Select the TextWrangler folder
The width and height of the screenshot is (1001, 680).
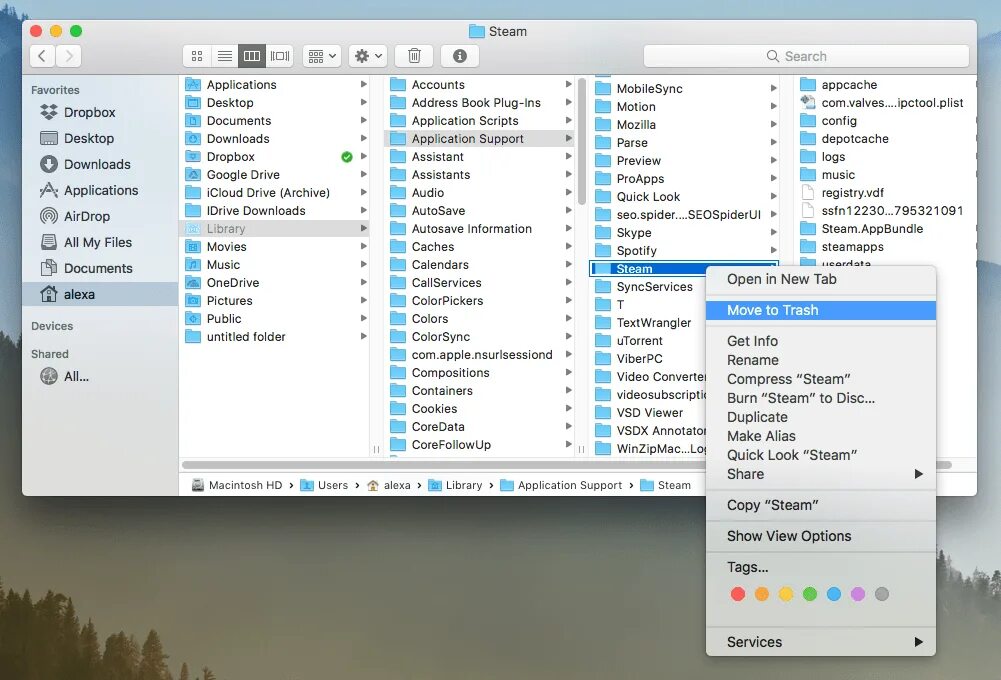pyautogui.click(x=648, y=323)
